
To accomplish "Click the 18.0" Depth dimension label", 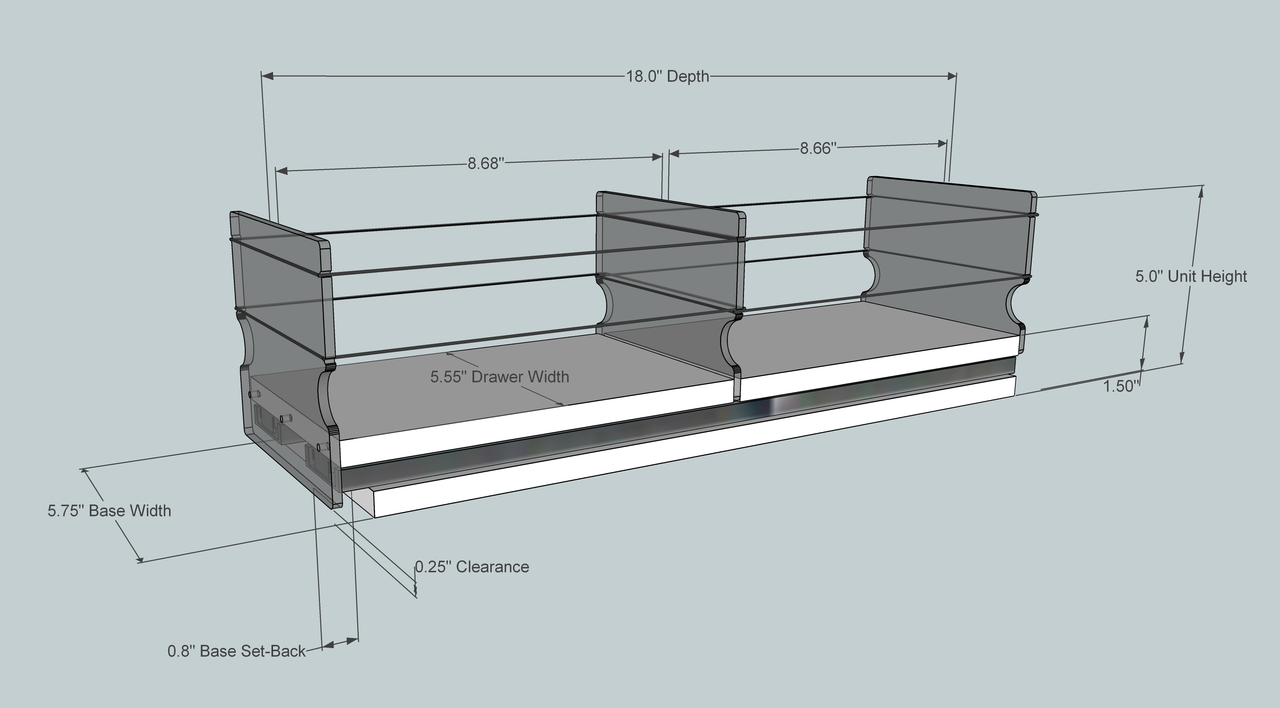I will [668, 77].
